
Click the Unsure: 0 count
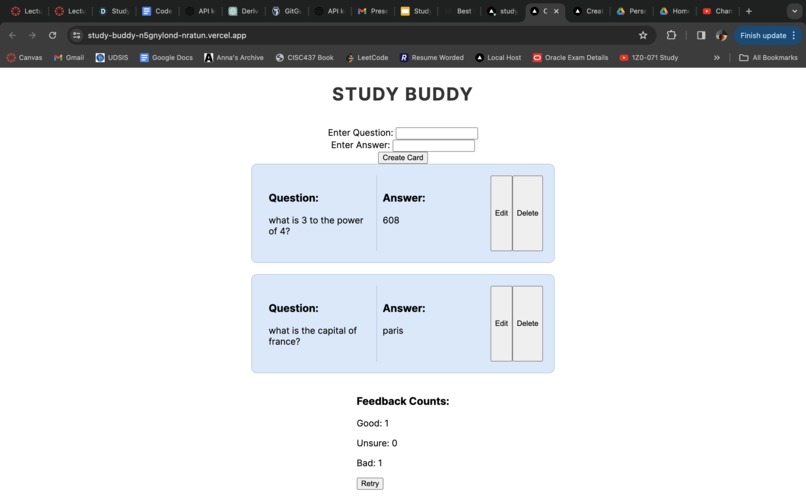[377, 443]
